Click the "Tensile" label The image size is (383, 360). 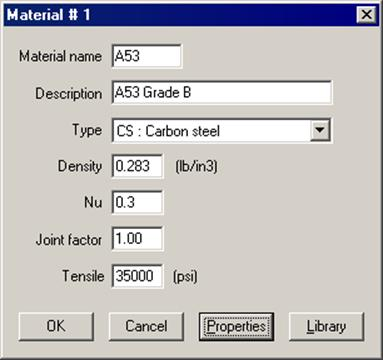[x=83, y=276]
